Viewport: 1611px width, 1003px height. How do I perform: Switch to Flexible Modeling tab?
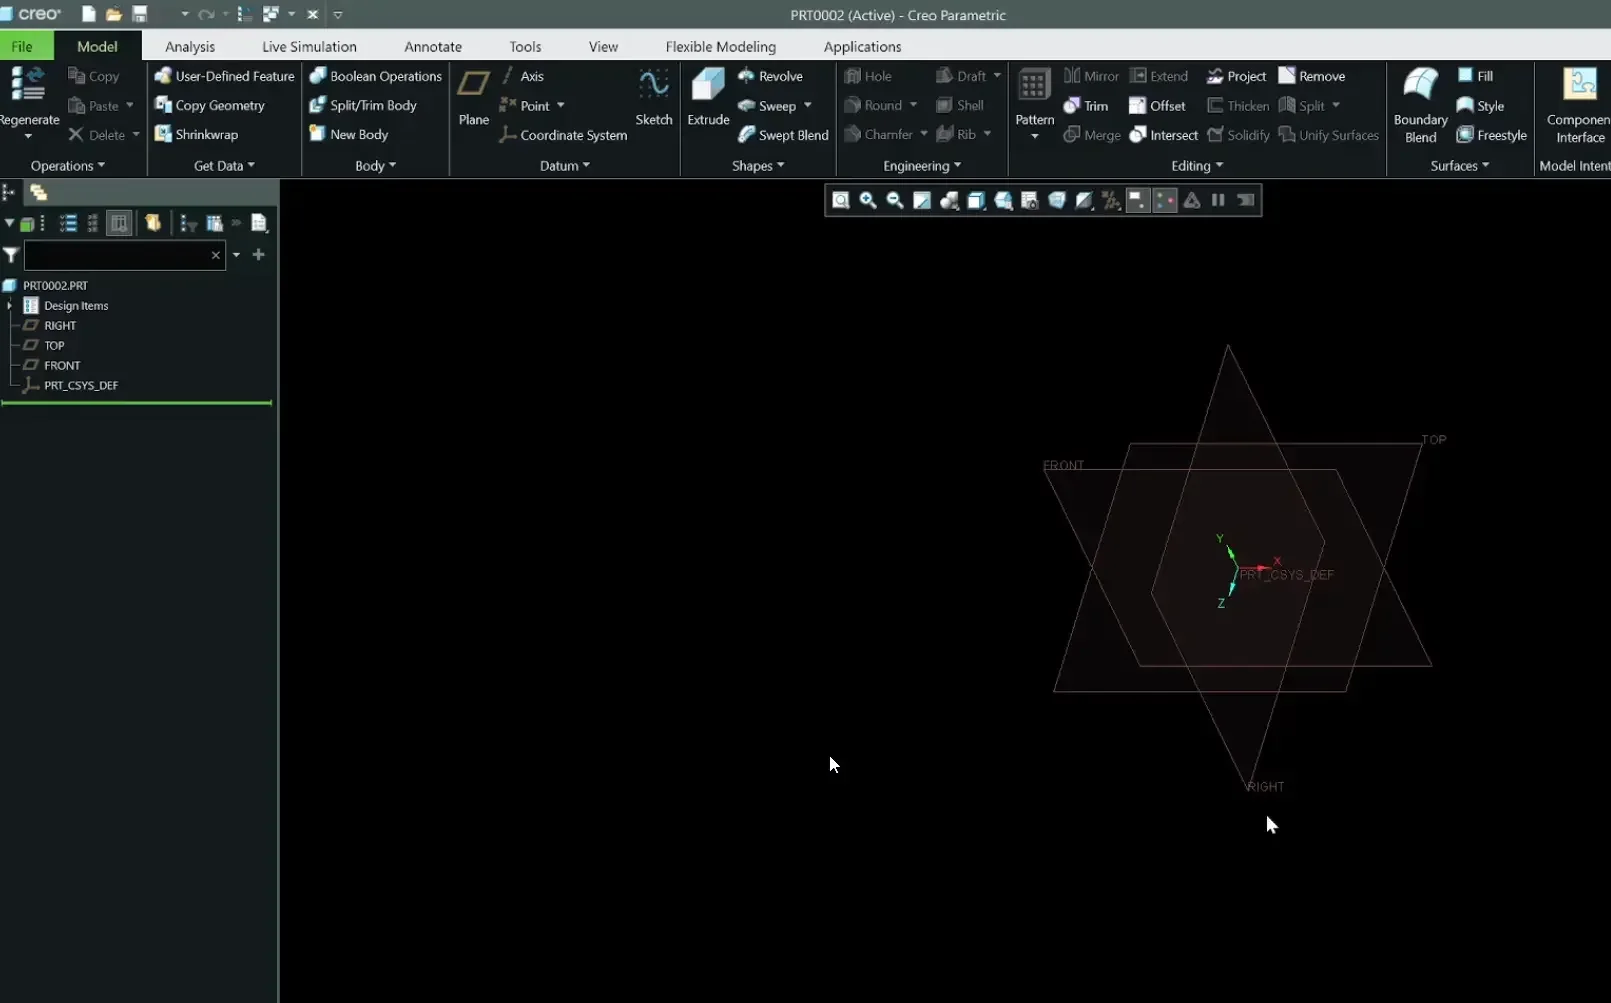click(x=721, y=46)
